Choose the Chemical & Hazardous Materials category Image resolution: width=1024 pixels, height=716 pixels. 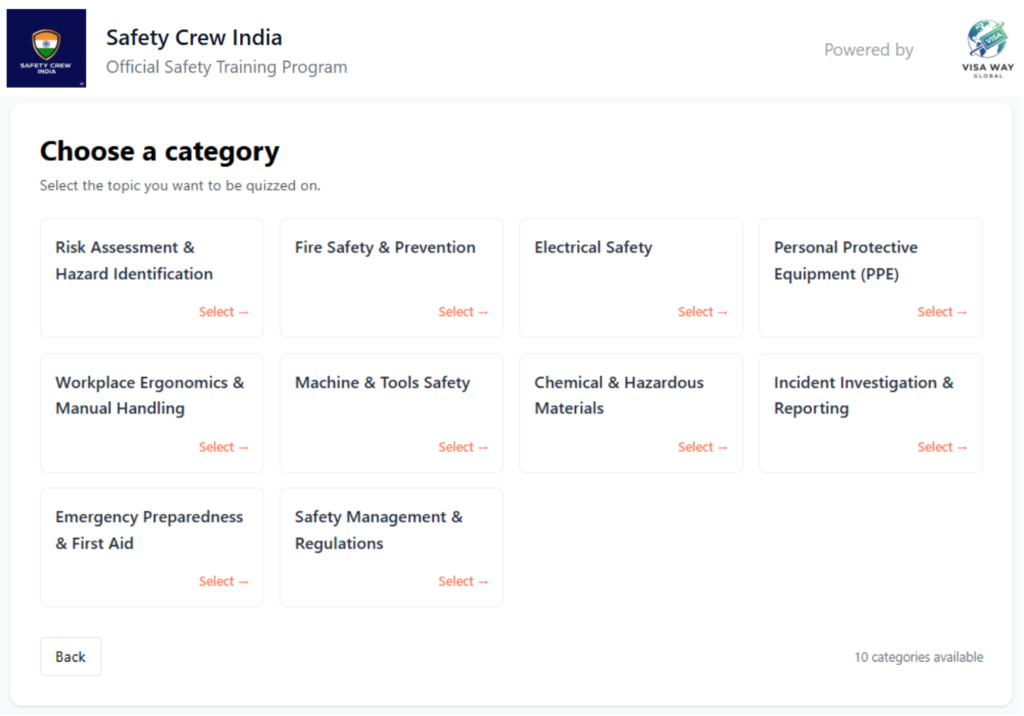(630, 412)
